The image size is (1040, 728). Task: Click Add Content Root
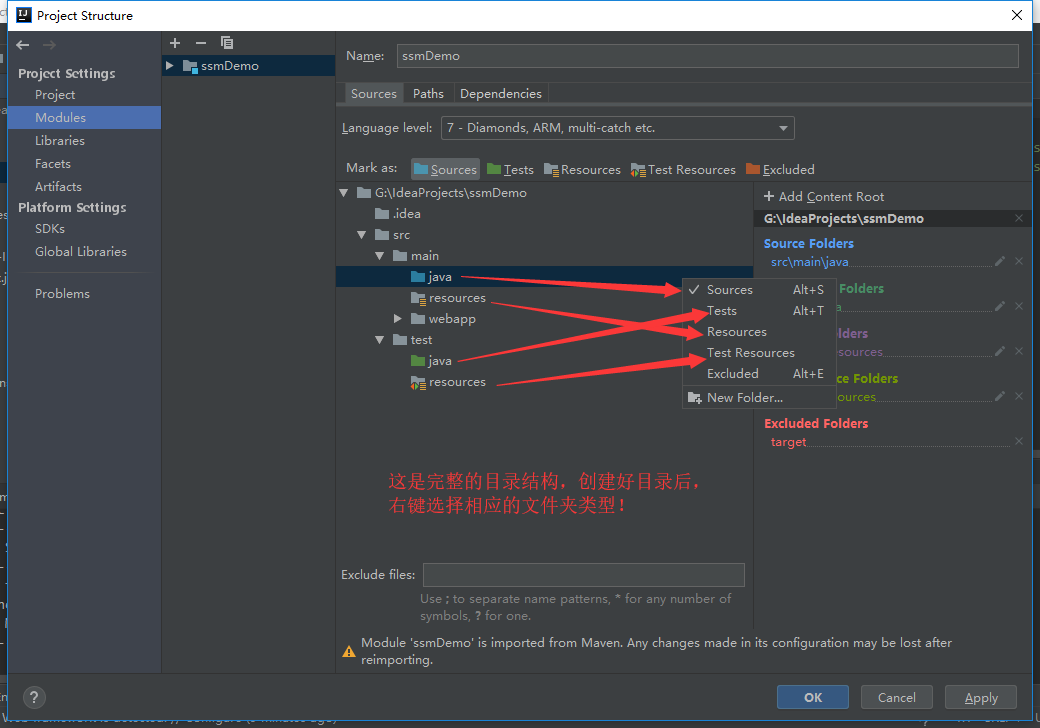pyautogui.click(x=824, y=197)
